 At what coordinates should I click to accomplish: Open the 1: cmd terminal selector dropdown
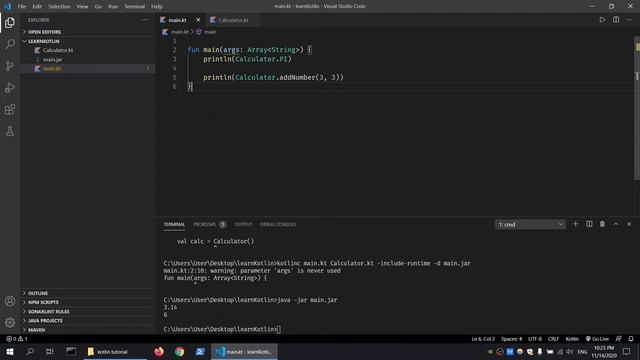pos(530,224)
